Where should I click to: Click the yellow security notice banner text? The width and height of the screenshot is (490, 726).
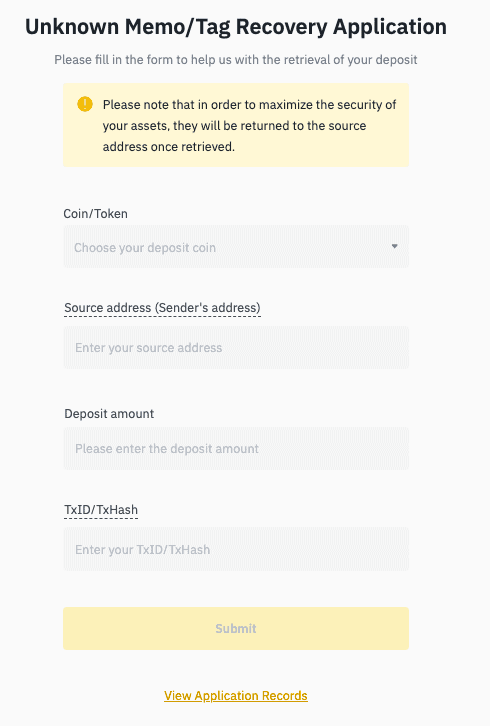249,125
